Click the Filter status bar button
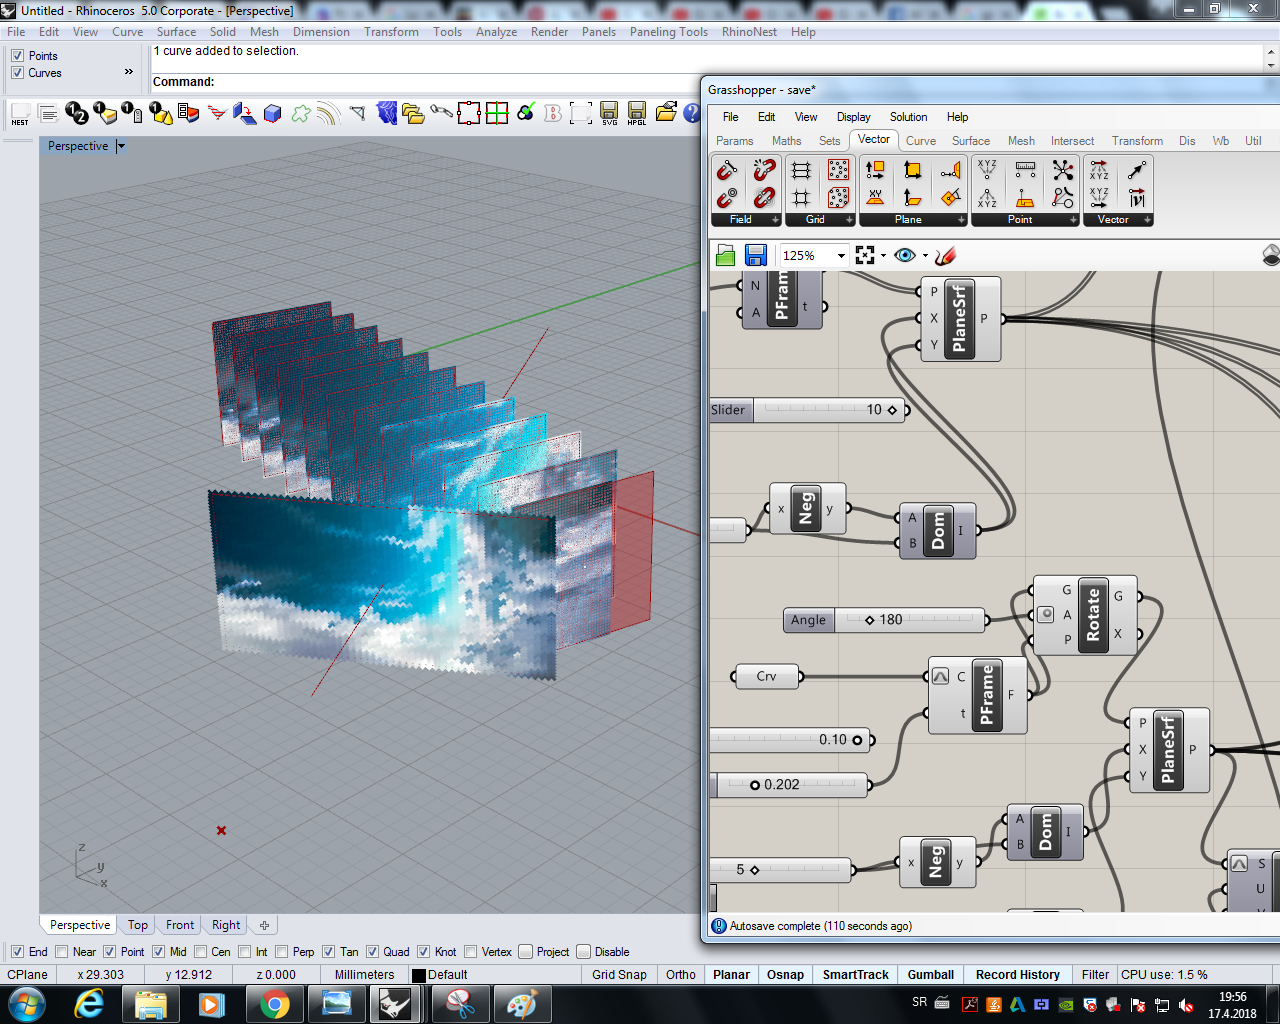This screenshot has width=1280, height=1024. [x=1095, y=975]
